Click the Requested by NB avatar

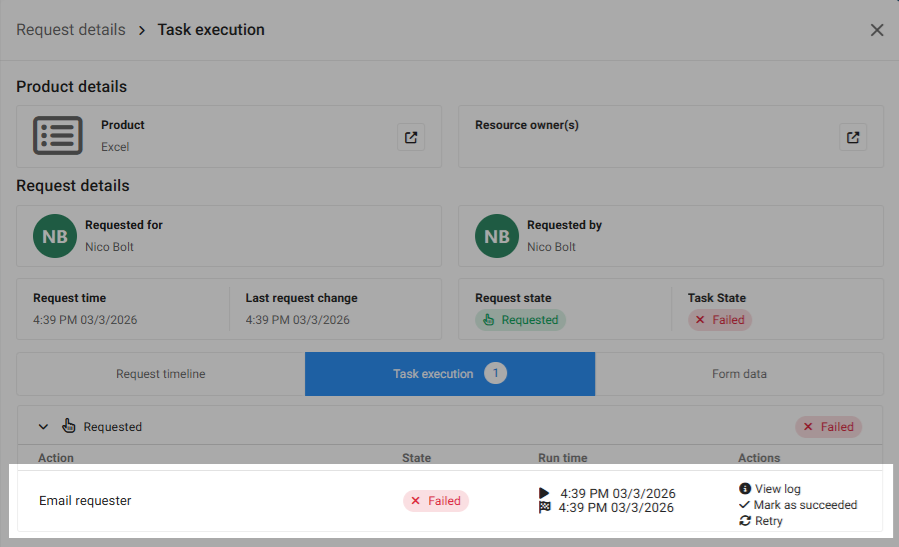pyautogui.click(x=496, y=236)
